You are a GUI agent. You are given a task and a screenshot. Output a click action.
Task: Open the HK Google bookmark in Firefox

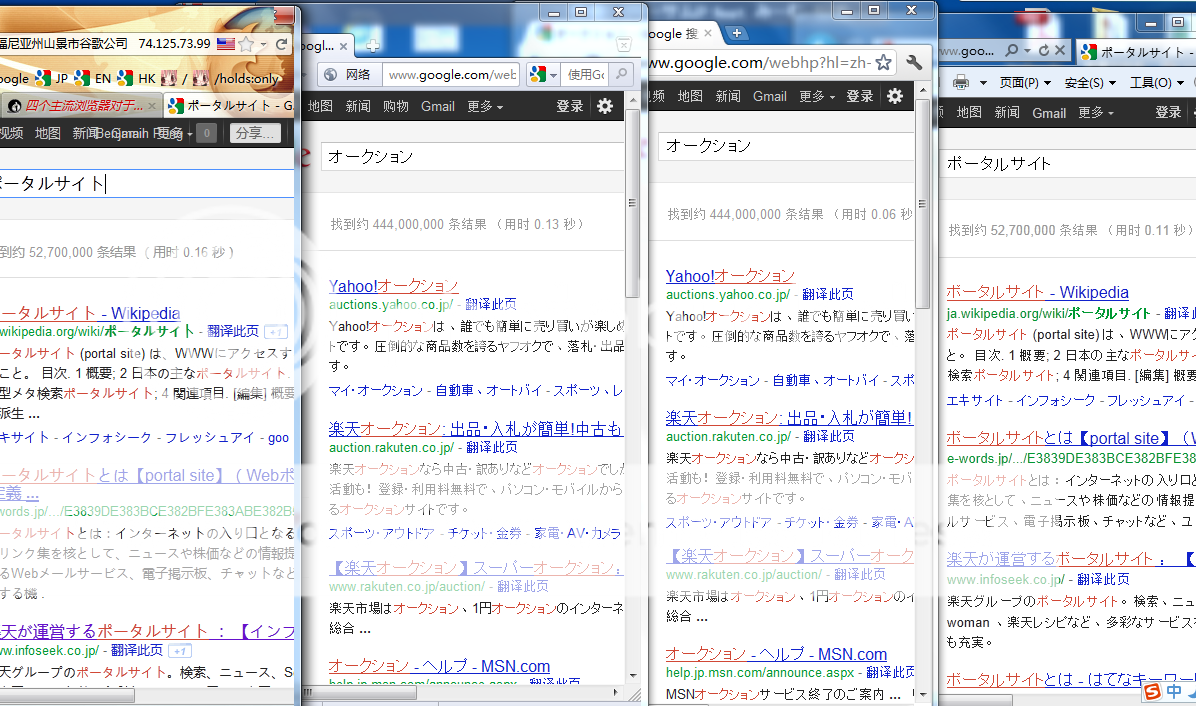137,78
